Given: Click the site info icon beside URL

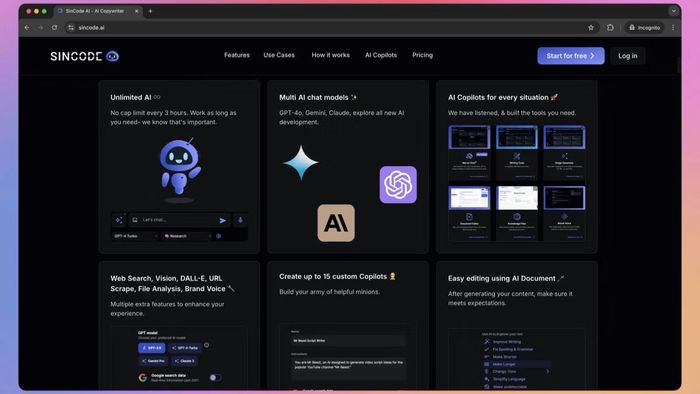Looking at the screenshot, I should click(71, 28).
